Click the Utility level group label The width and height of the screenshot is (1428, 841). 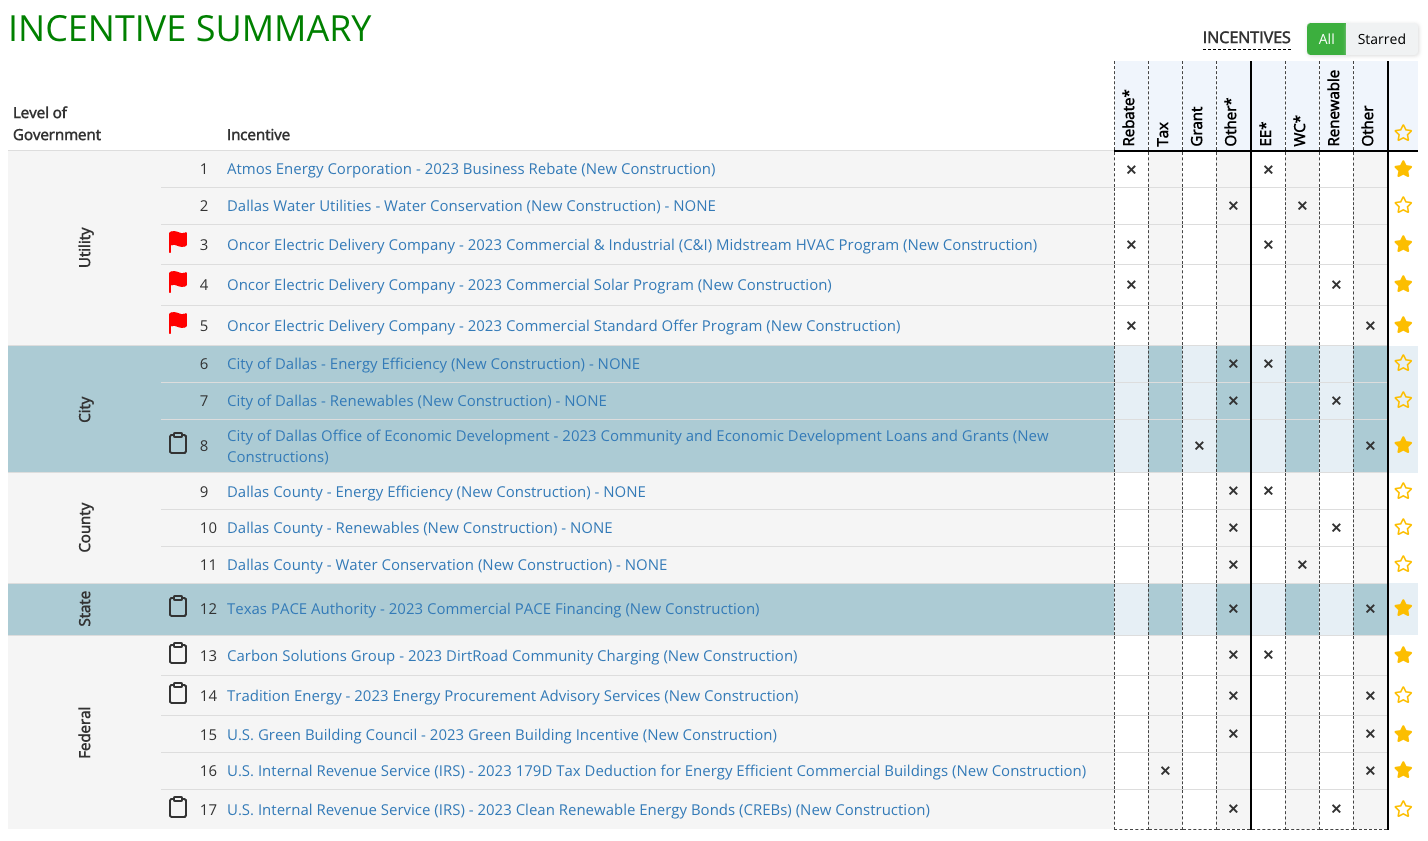coord(85,247)
